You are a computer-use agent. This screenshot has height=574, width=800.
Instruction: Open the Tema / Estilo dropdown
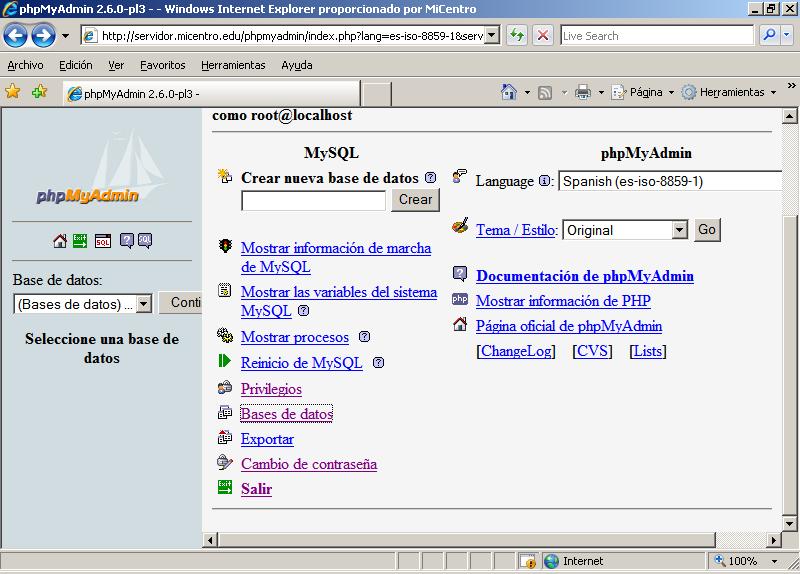(679, 230)
